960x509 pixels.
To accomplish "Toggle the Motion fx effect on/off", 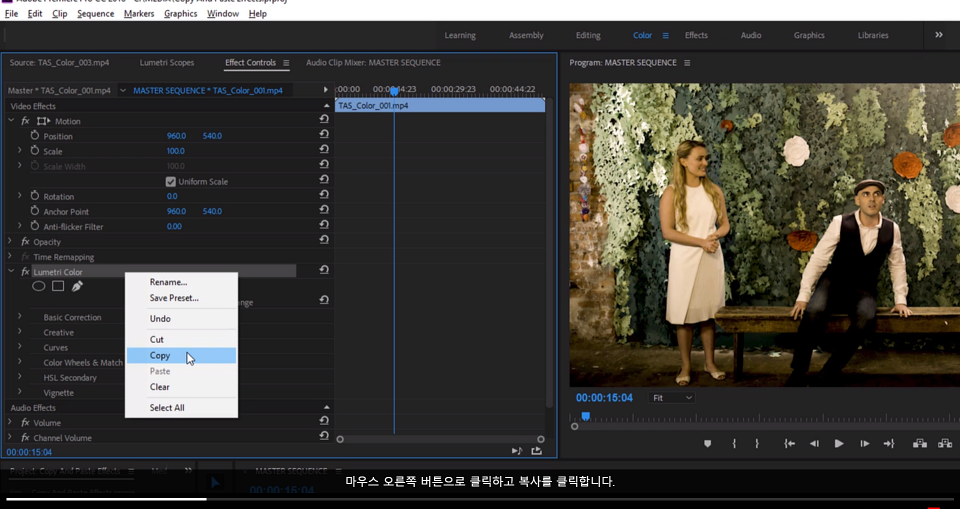I will (x=25, y=121).
